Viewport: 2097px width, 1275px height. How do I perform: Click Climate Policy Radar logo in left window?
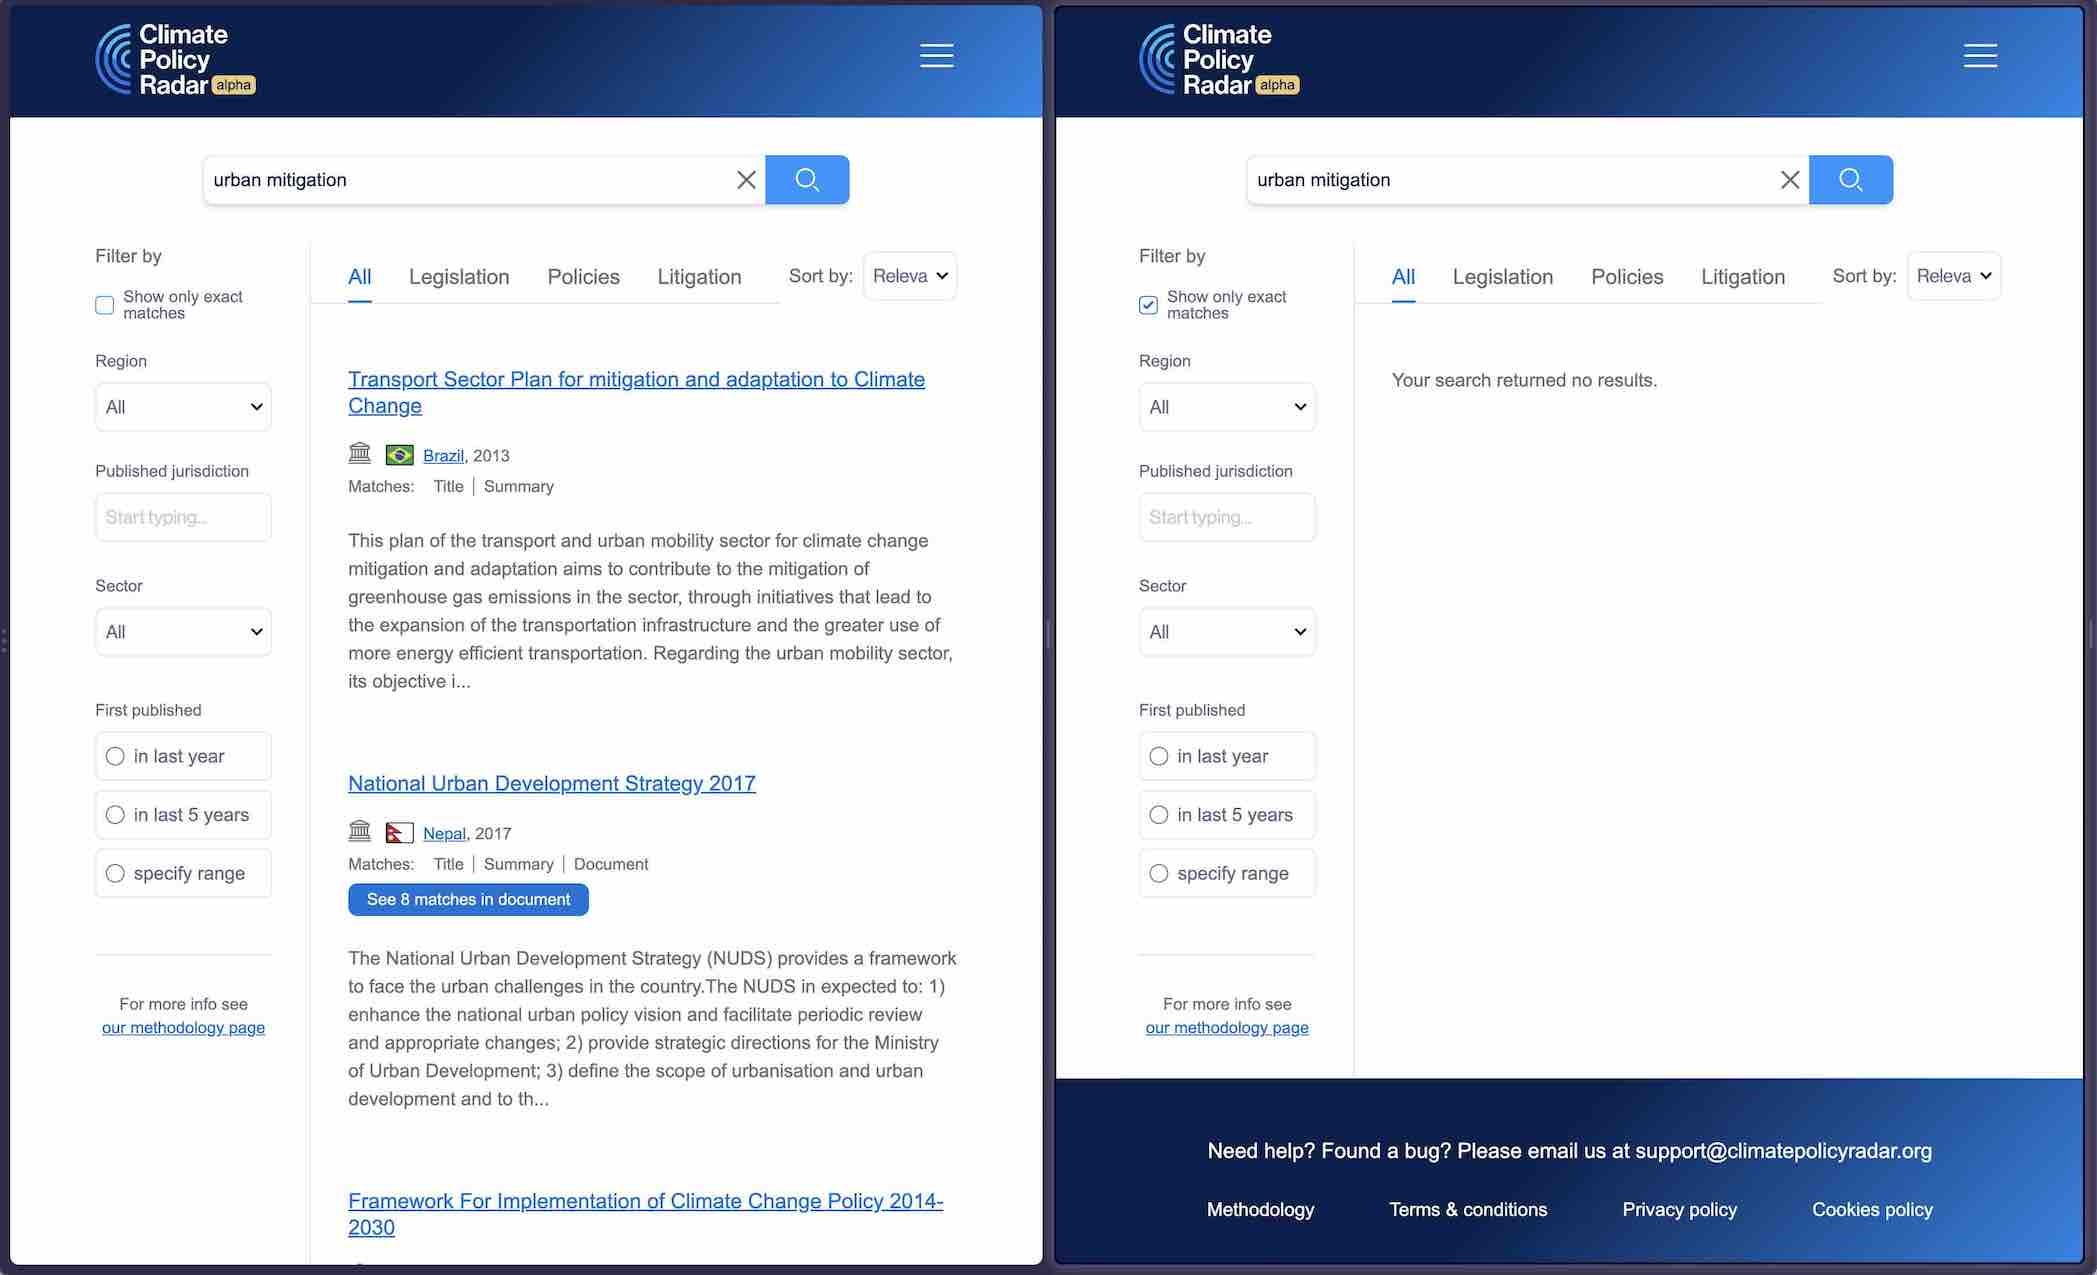coord(175,60)
